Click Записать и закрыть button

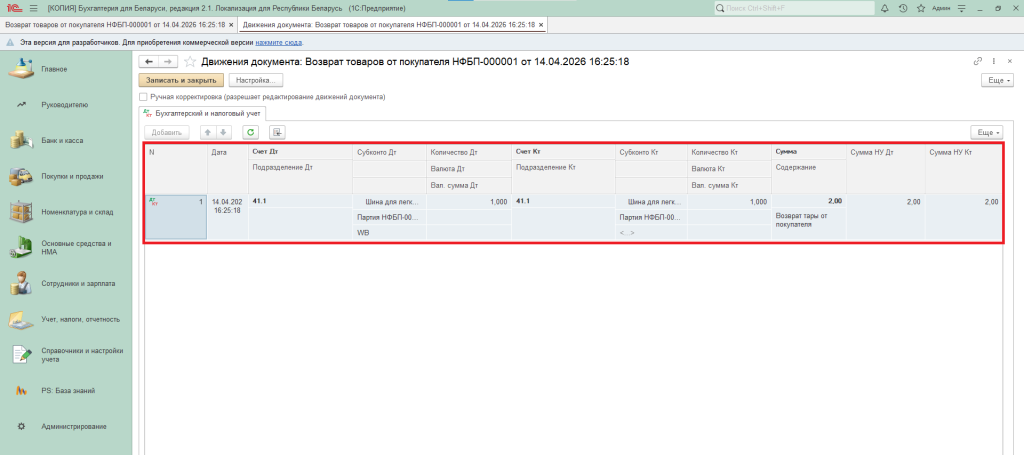point(181,79)
